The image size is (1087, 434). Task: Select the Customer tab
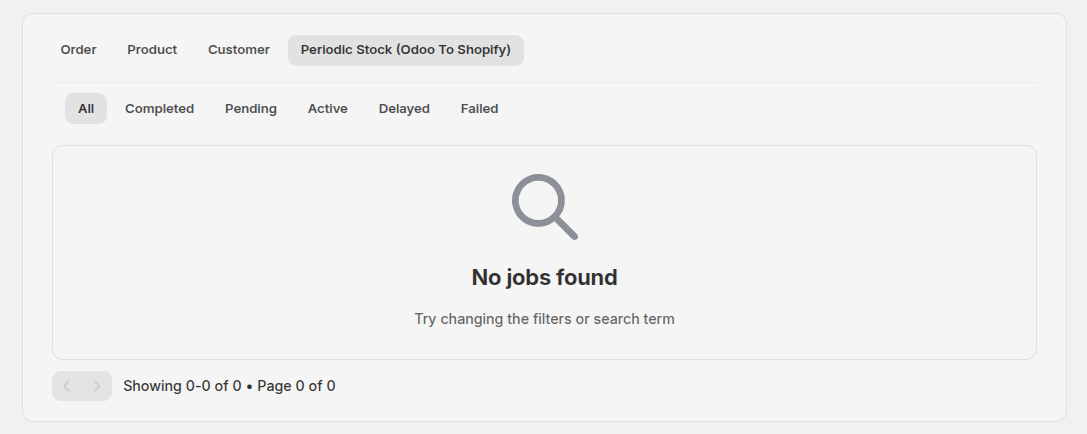[x=239, y=50]
